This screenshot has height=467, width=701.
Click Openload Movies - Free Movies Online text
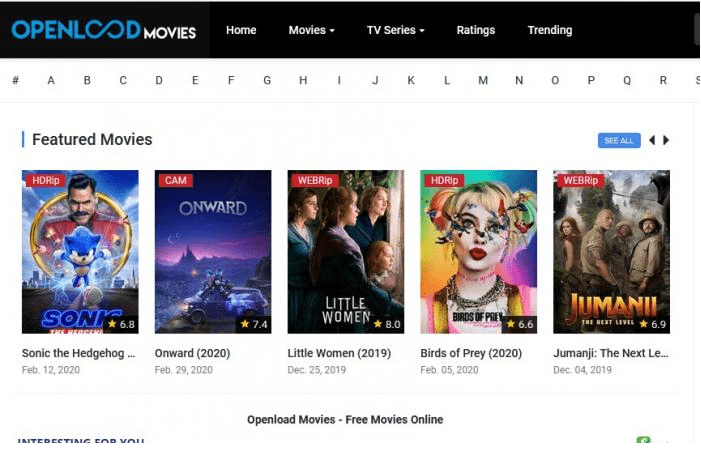tap(345, 420)
